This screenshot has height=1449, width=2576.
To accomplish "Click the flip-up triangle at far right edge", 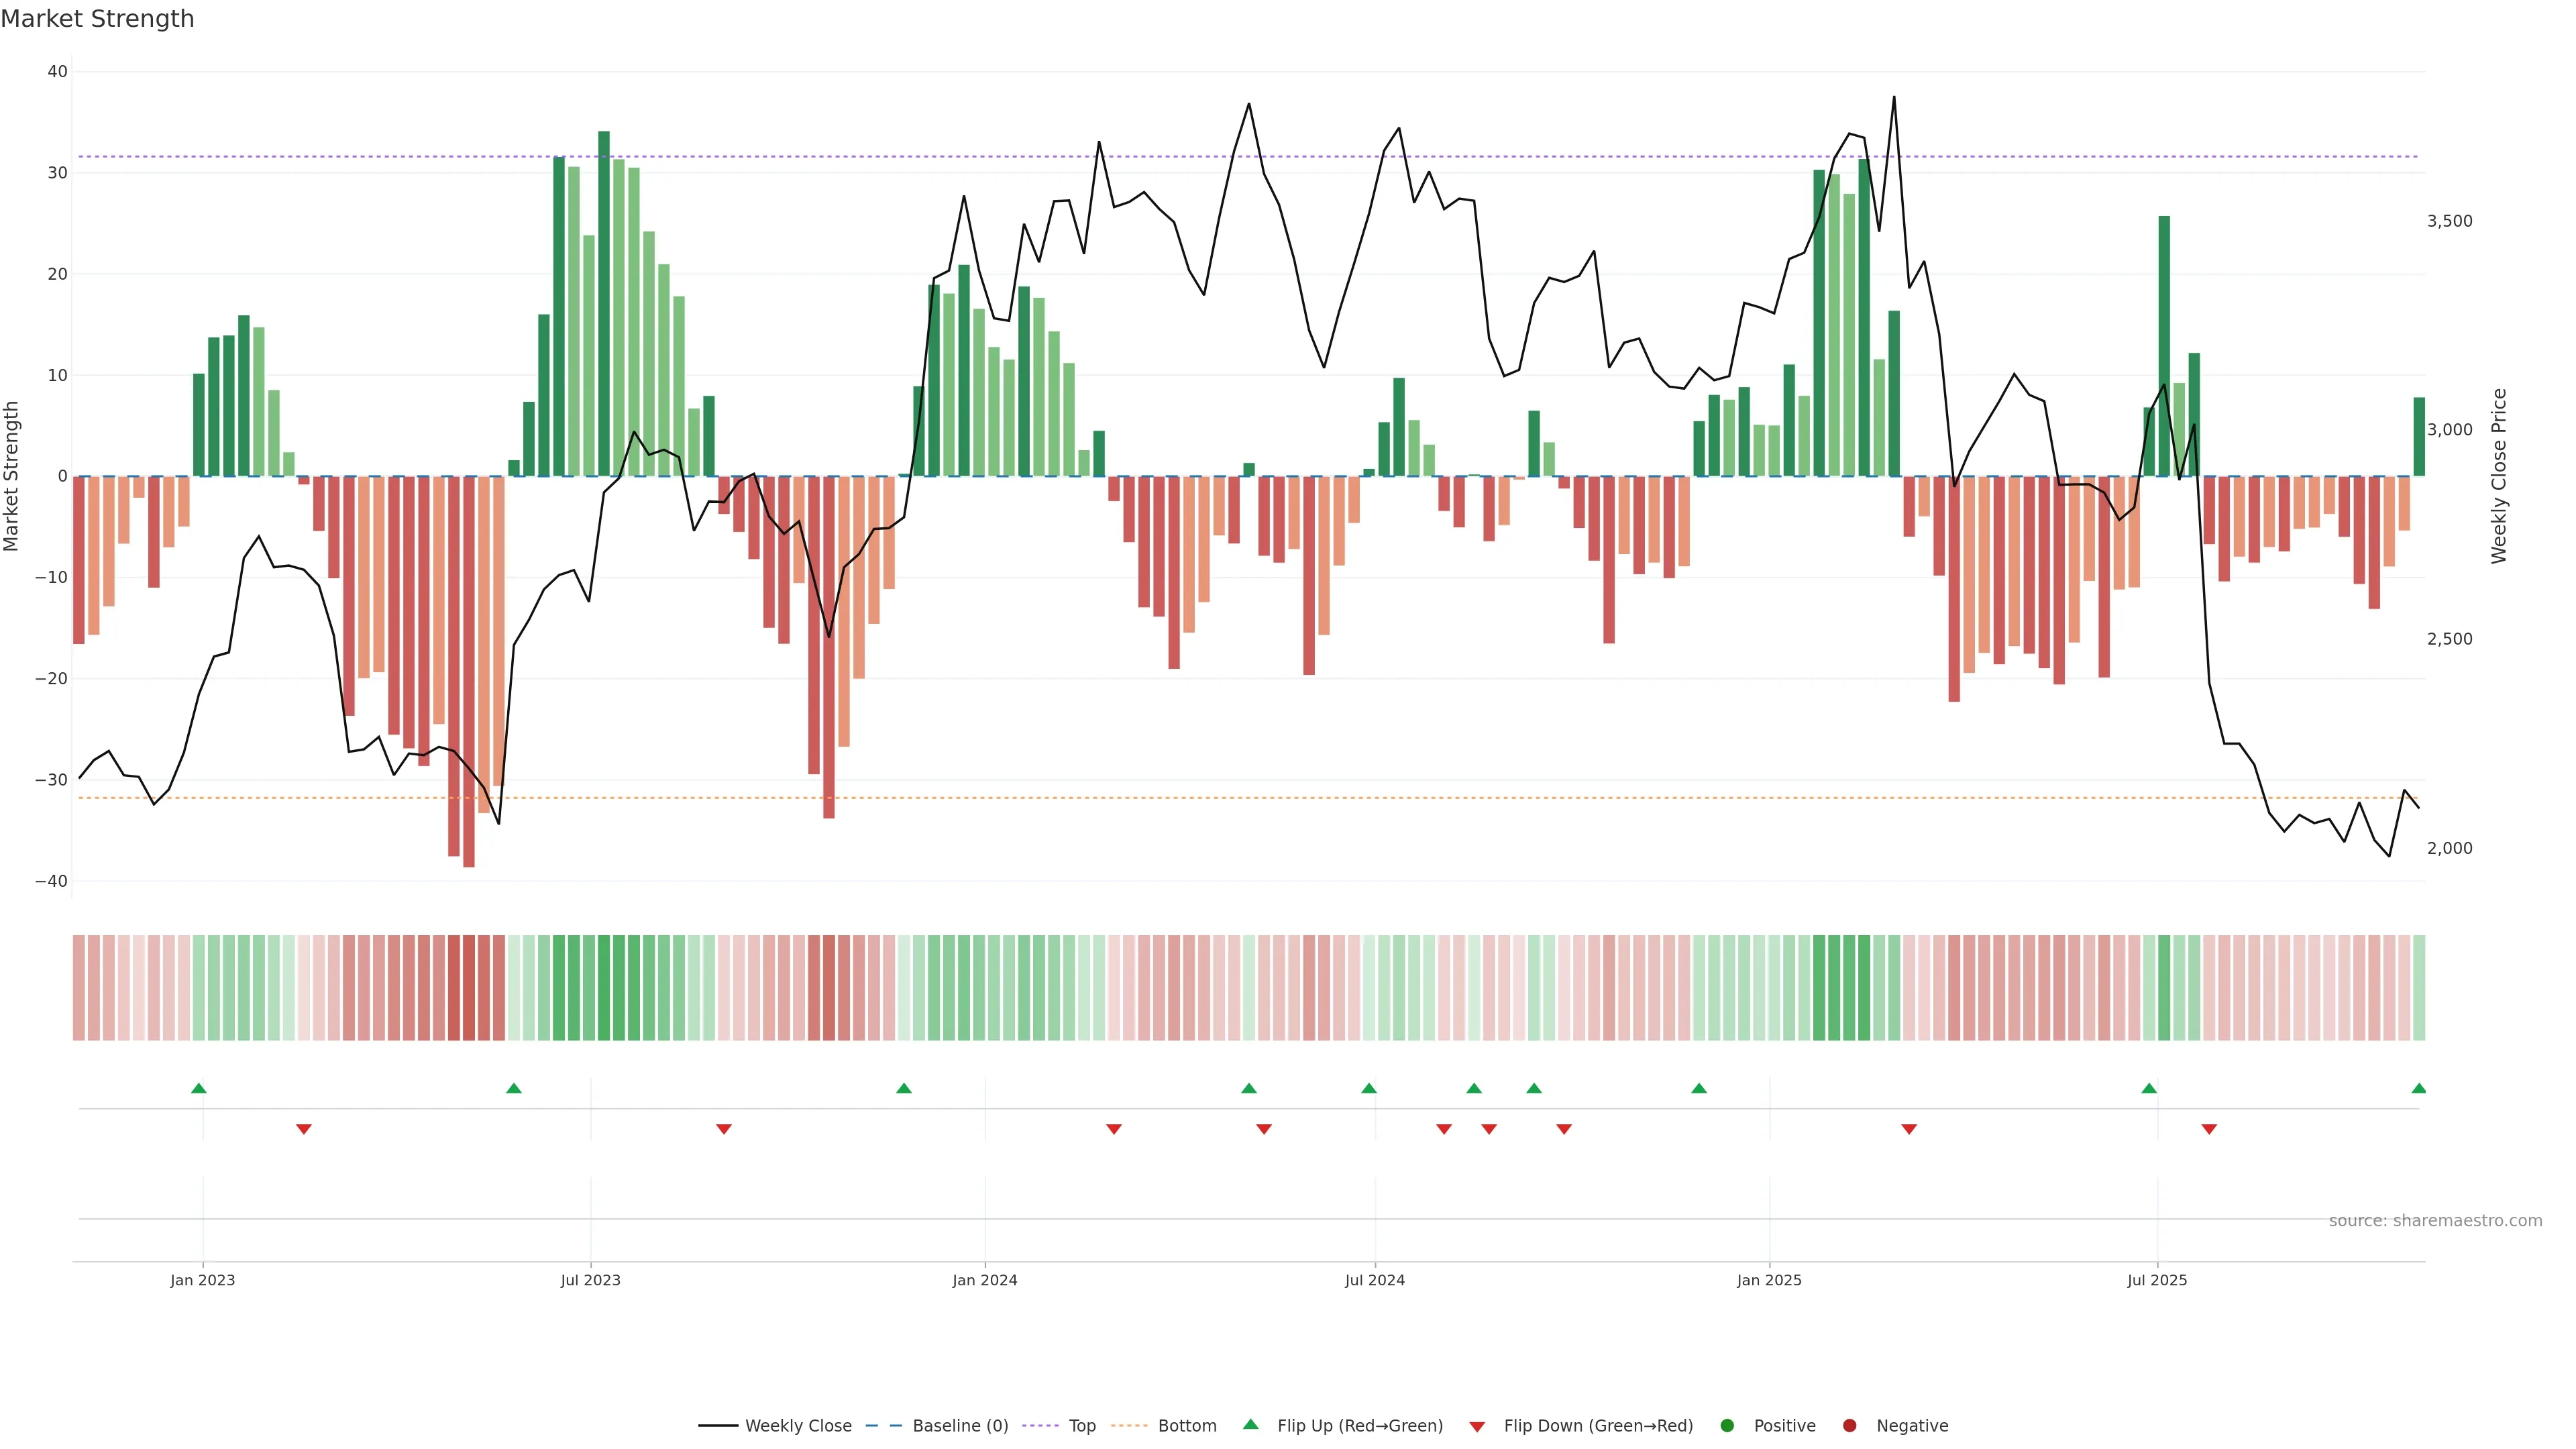I will tap(2418, 1088).
